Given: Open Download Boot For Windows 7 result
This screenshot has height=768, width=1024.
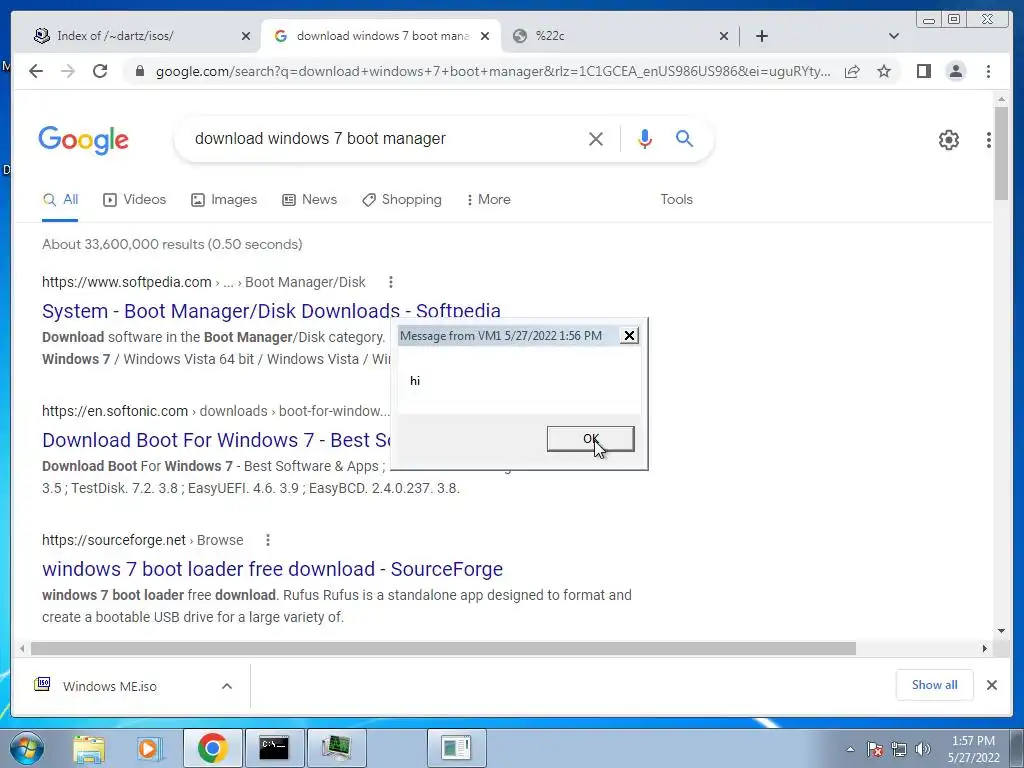Looking at the screenshot, I should [x=216, y=440].
